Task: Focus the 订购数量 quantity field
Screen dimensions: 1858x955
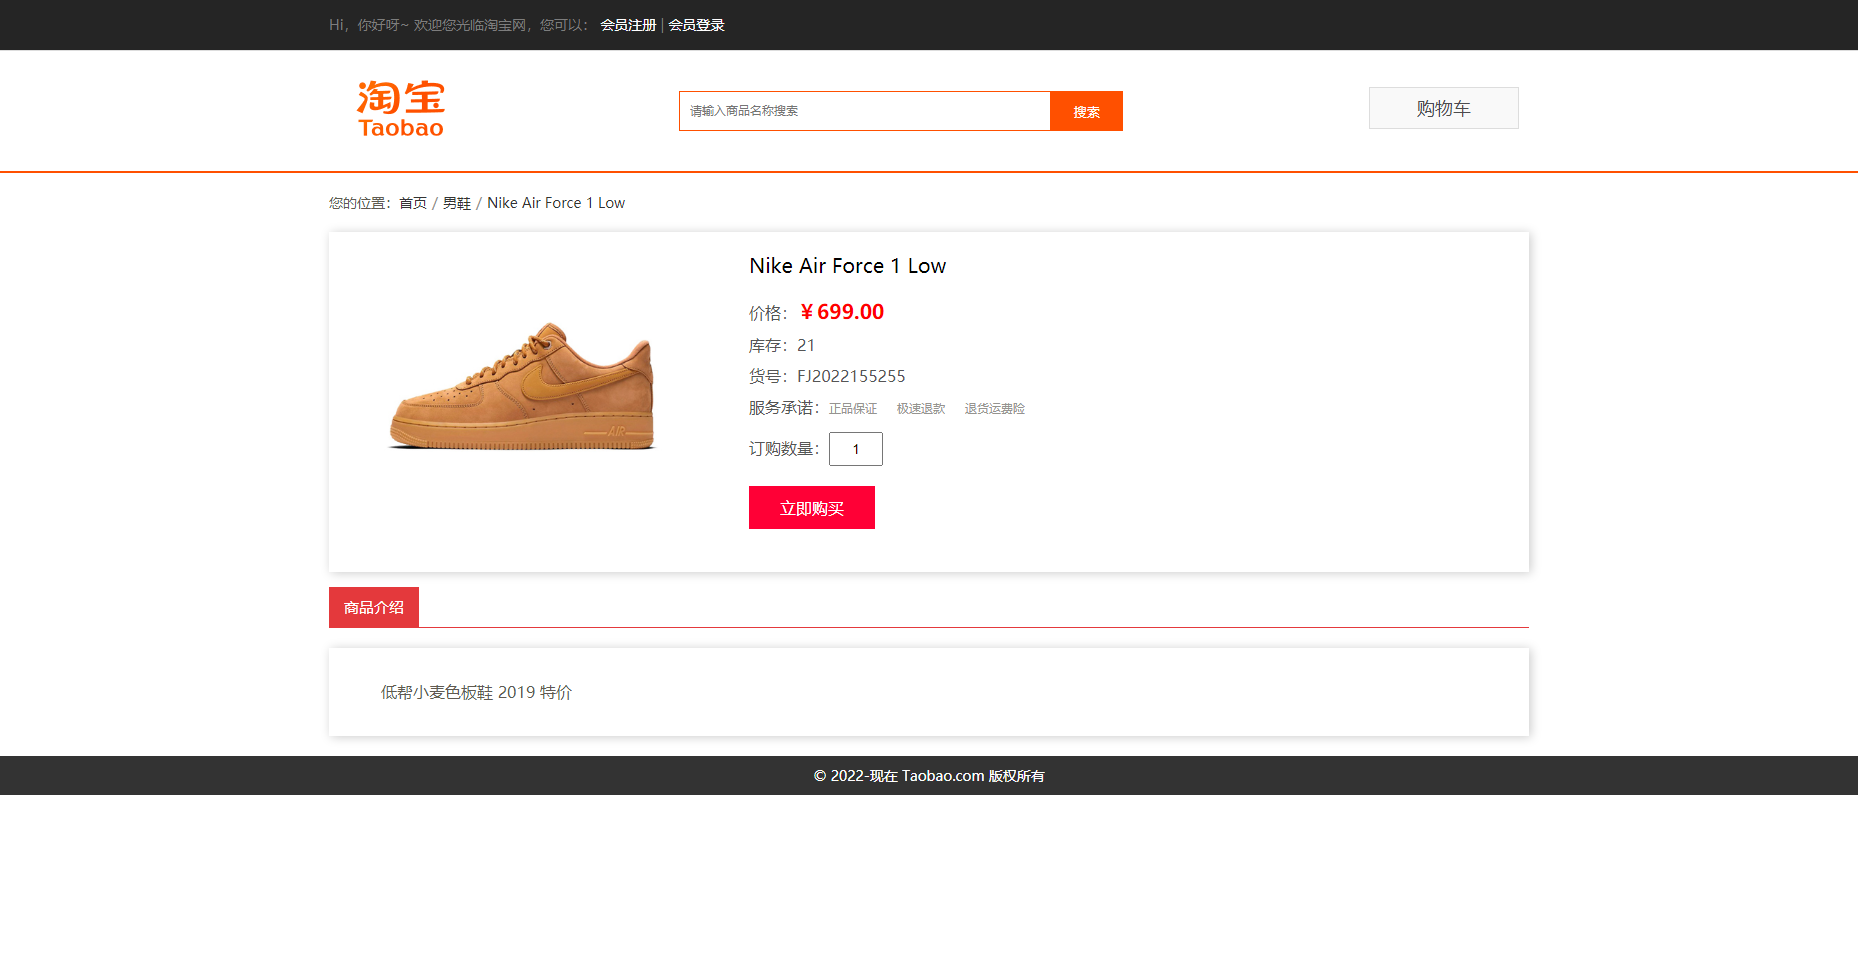Action: [856, 449]
